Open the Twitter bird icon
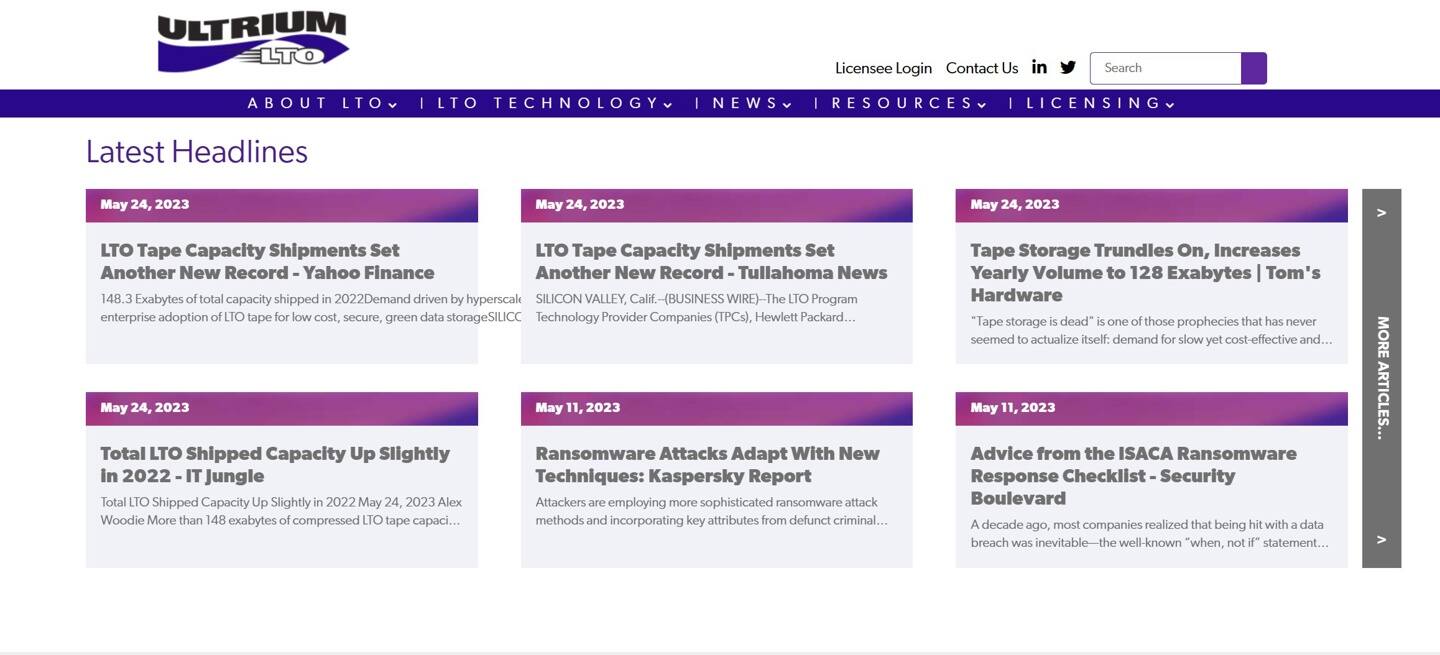This screenshot has height=655, width=1440. click(1068, 67)
